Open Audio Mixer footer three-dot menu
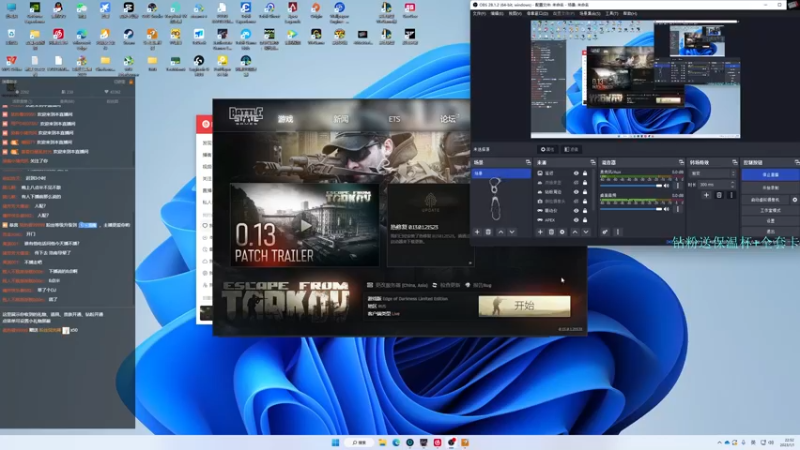This screenshot has height=450, width=800. (617, 232)
